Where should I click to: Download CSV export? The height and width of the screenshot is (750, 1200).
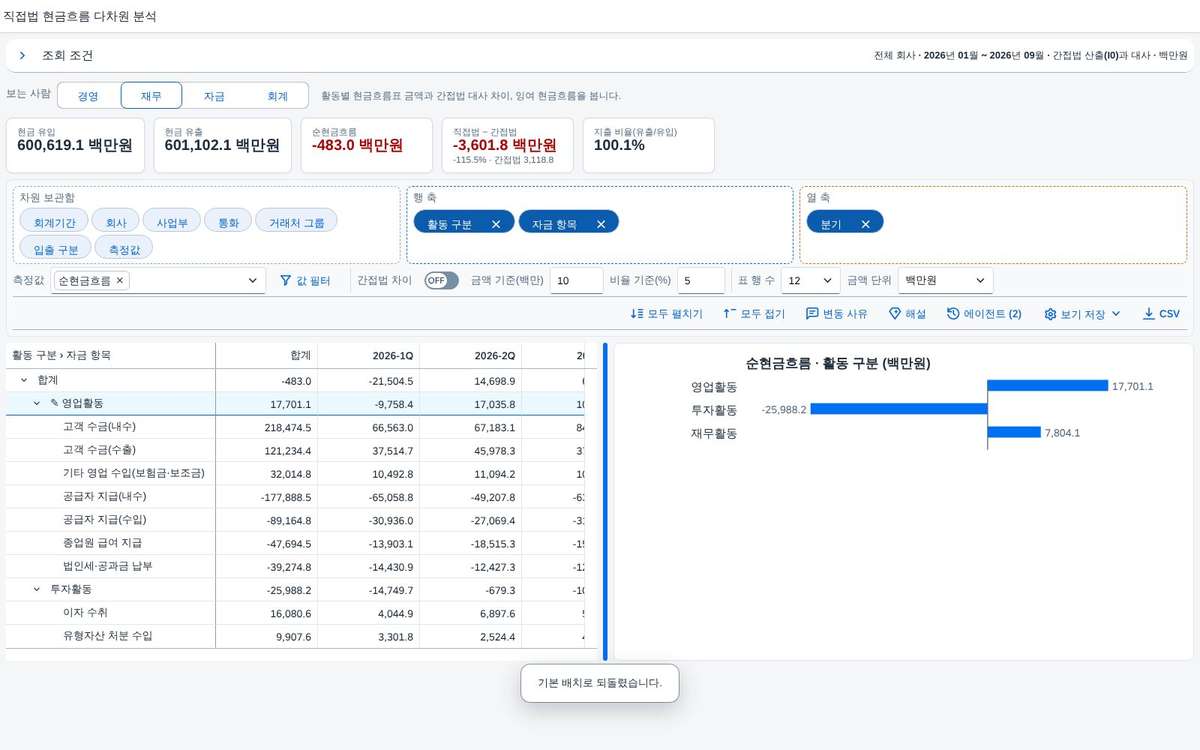(1161, 314)
